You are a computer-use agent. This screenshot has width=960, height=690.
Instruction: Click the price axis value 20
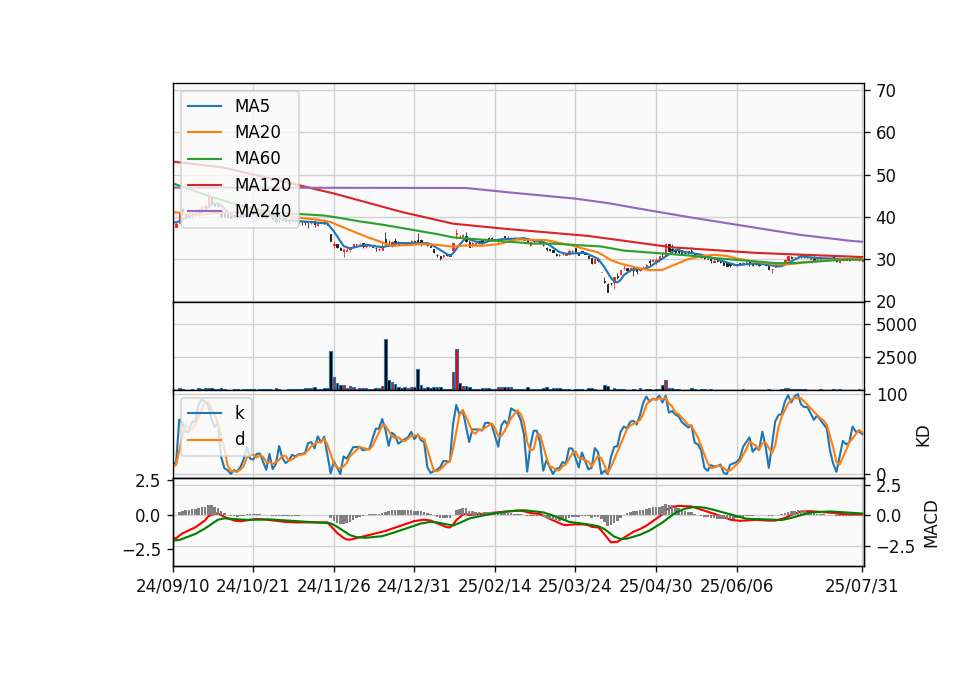pos(885,302)
